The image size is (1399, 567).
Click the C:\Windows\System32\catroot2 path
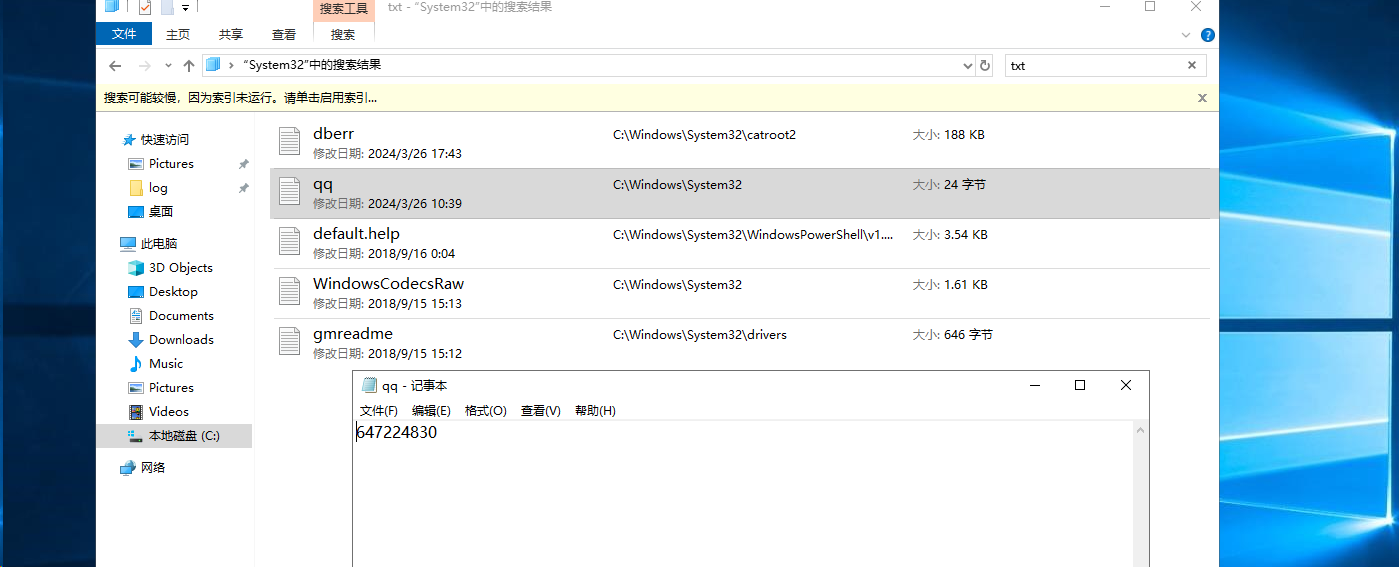coord(704,135)
